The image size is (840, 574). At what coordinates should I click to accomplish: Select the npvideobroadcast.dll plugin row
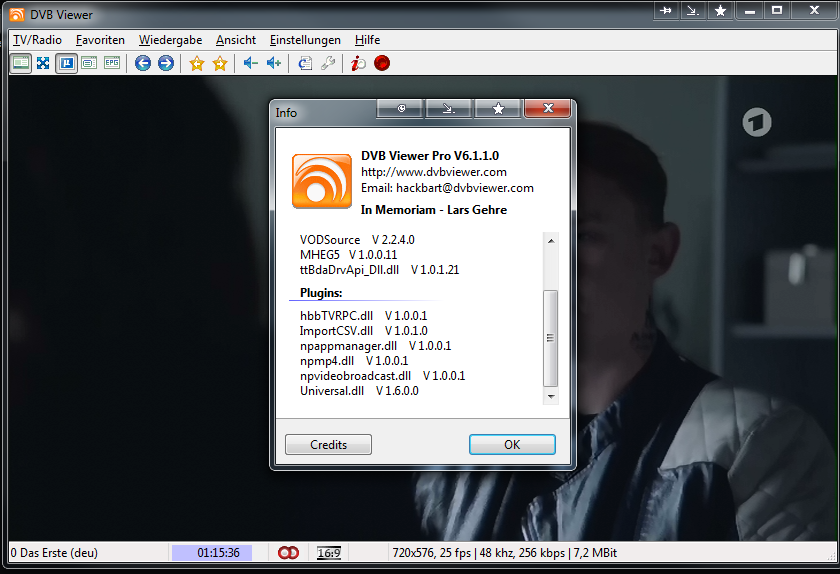coord(382,376)
